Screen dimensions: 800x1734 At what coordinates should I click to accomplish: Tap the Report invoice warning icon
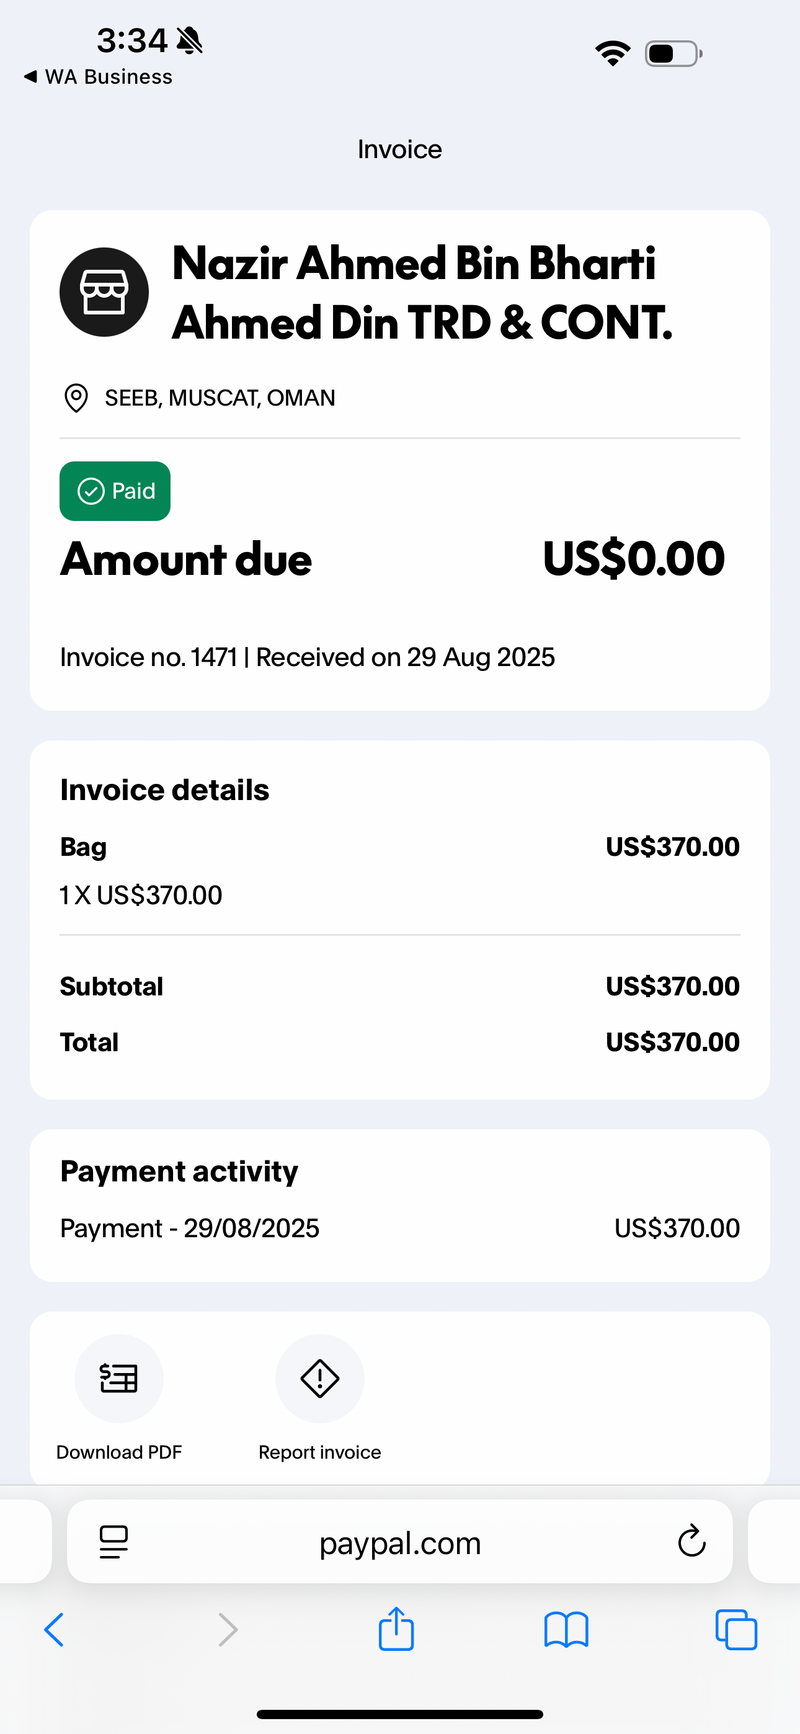tap(320, 1378)
